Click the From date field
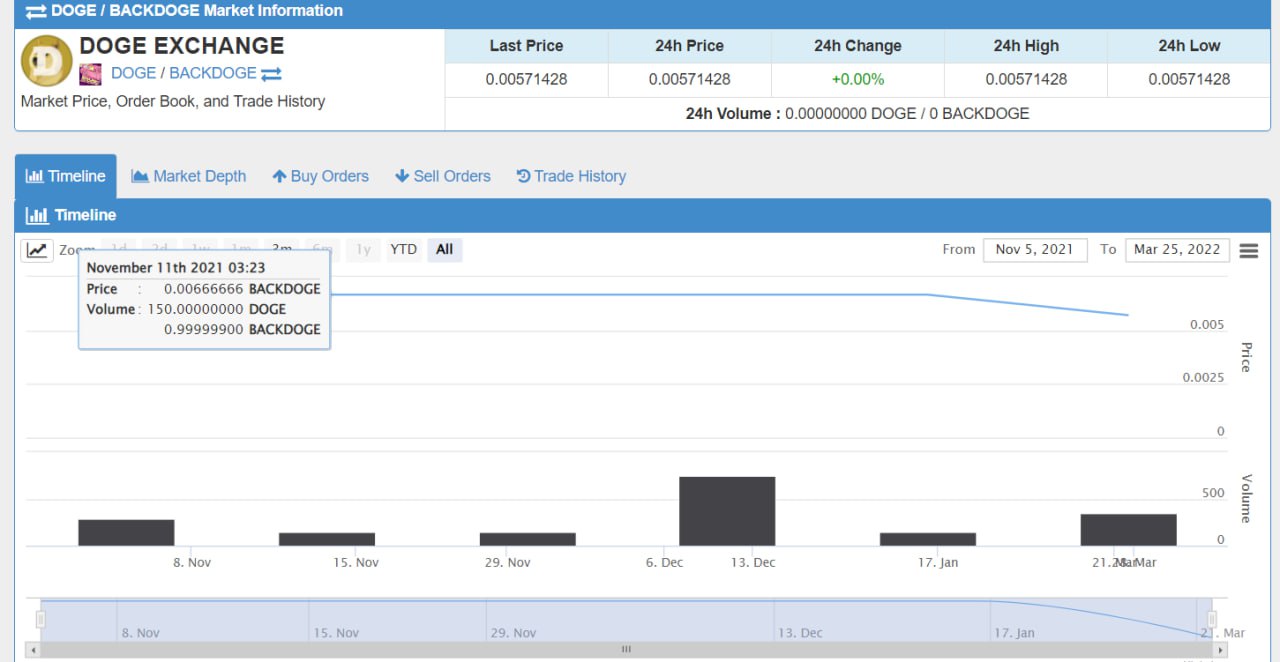Viewport: 1280px width, 662px height. pos(1035,250)
